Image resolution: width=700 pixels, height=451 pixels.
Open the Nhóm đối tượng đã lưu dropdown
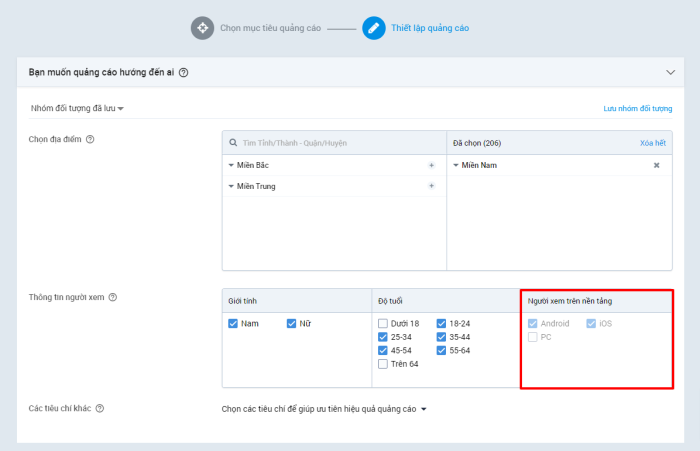77,109
